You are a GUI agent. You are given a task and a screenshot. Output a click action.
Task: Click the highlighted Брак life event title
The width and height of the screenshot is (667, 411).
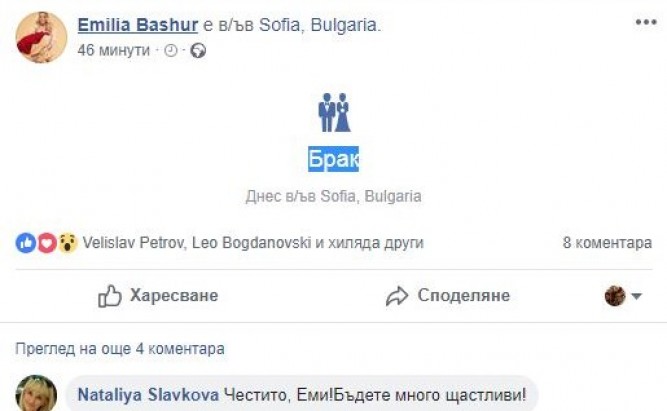[x=333, y=159]
